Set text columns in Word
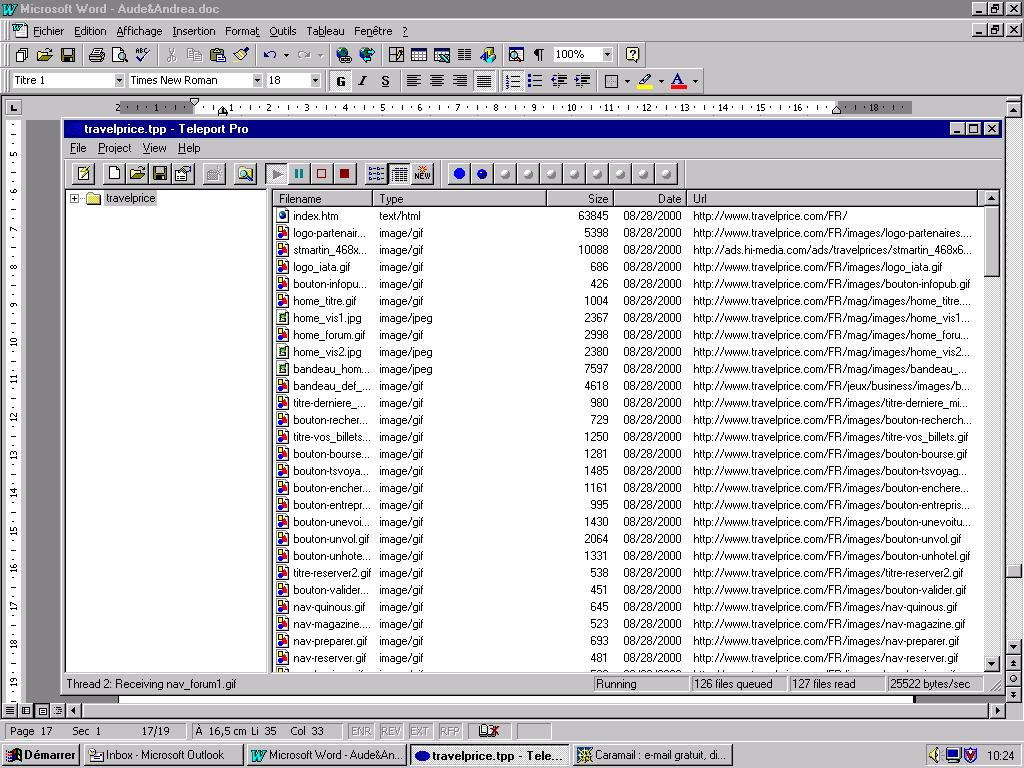The image size is (1024, 768). 464,55
